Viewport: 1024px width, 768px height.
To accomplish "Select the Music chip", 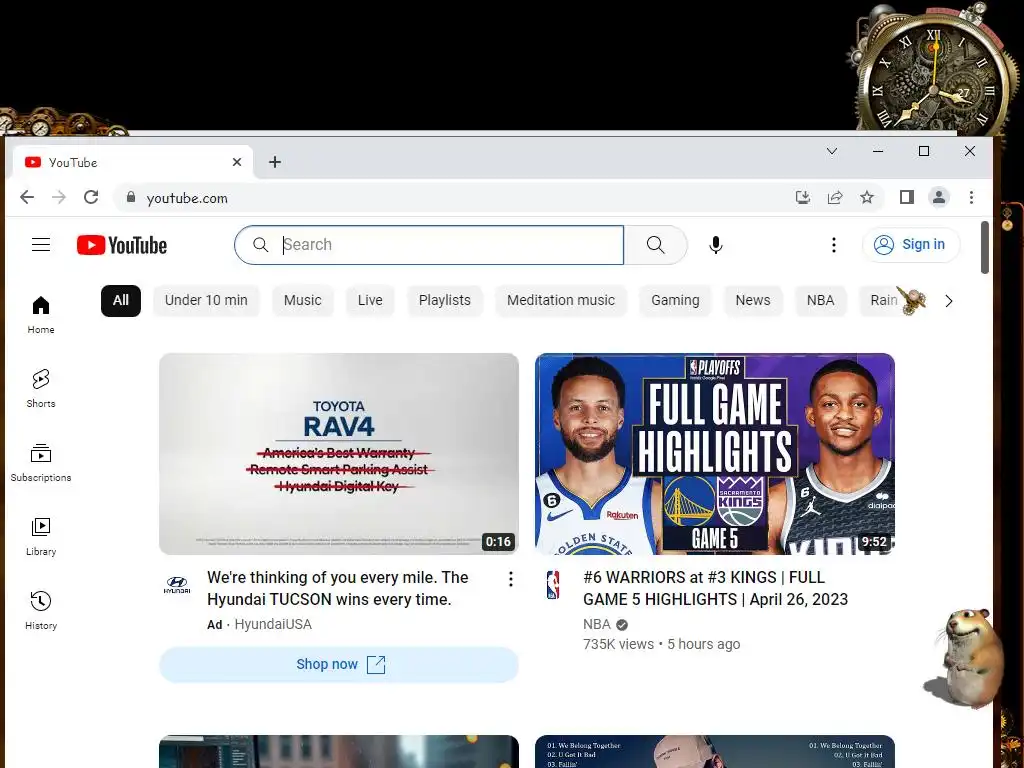I will pos(302,300).
